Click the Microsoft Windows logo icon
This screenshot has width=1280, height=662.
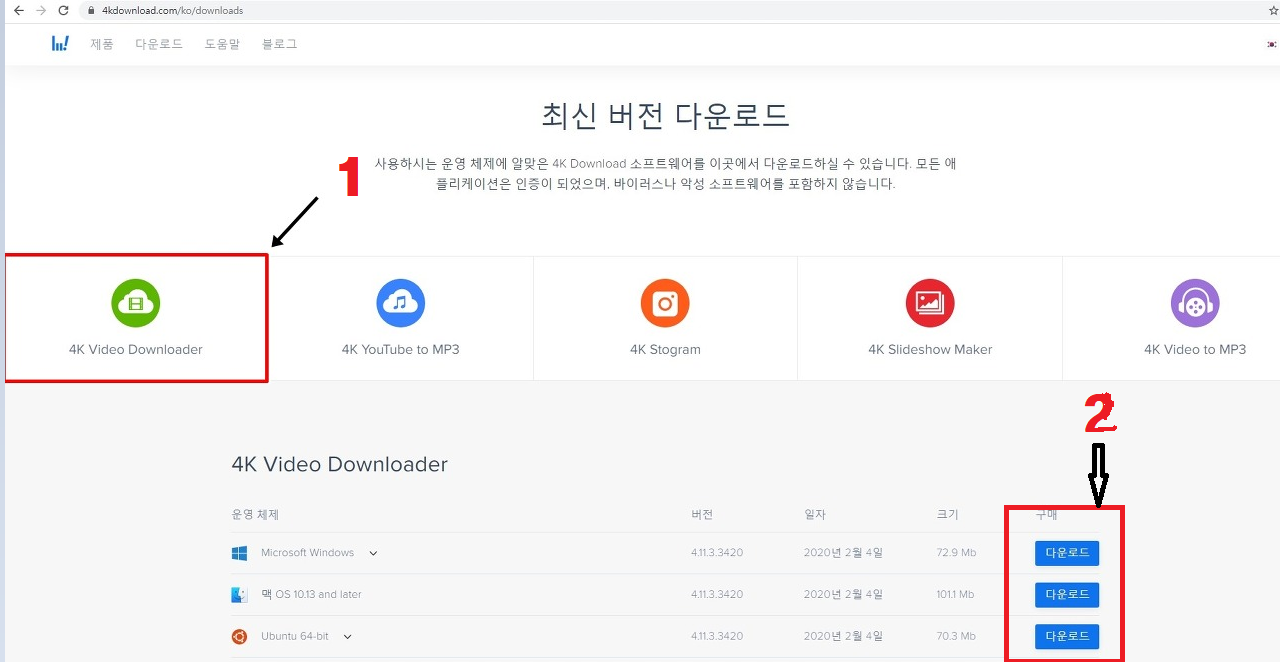coord(239,553)
